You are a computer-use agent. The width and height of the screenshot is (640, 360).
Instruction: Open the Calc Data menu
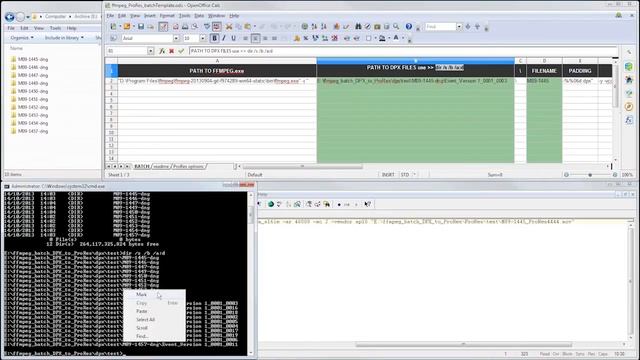coord(199,16)
